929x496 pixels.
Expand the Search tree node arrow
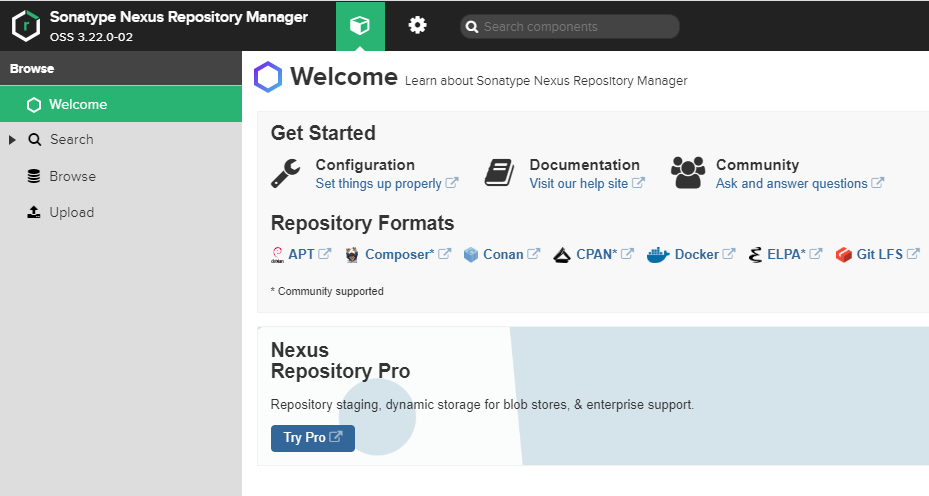coord(12,140)
